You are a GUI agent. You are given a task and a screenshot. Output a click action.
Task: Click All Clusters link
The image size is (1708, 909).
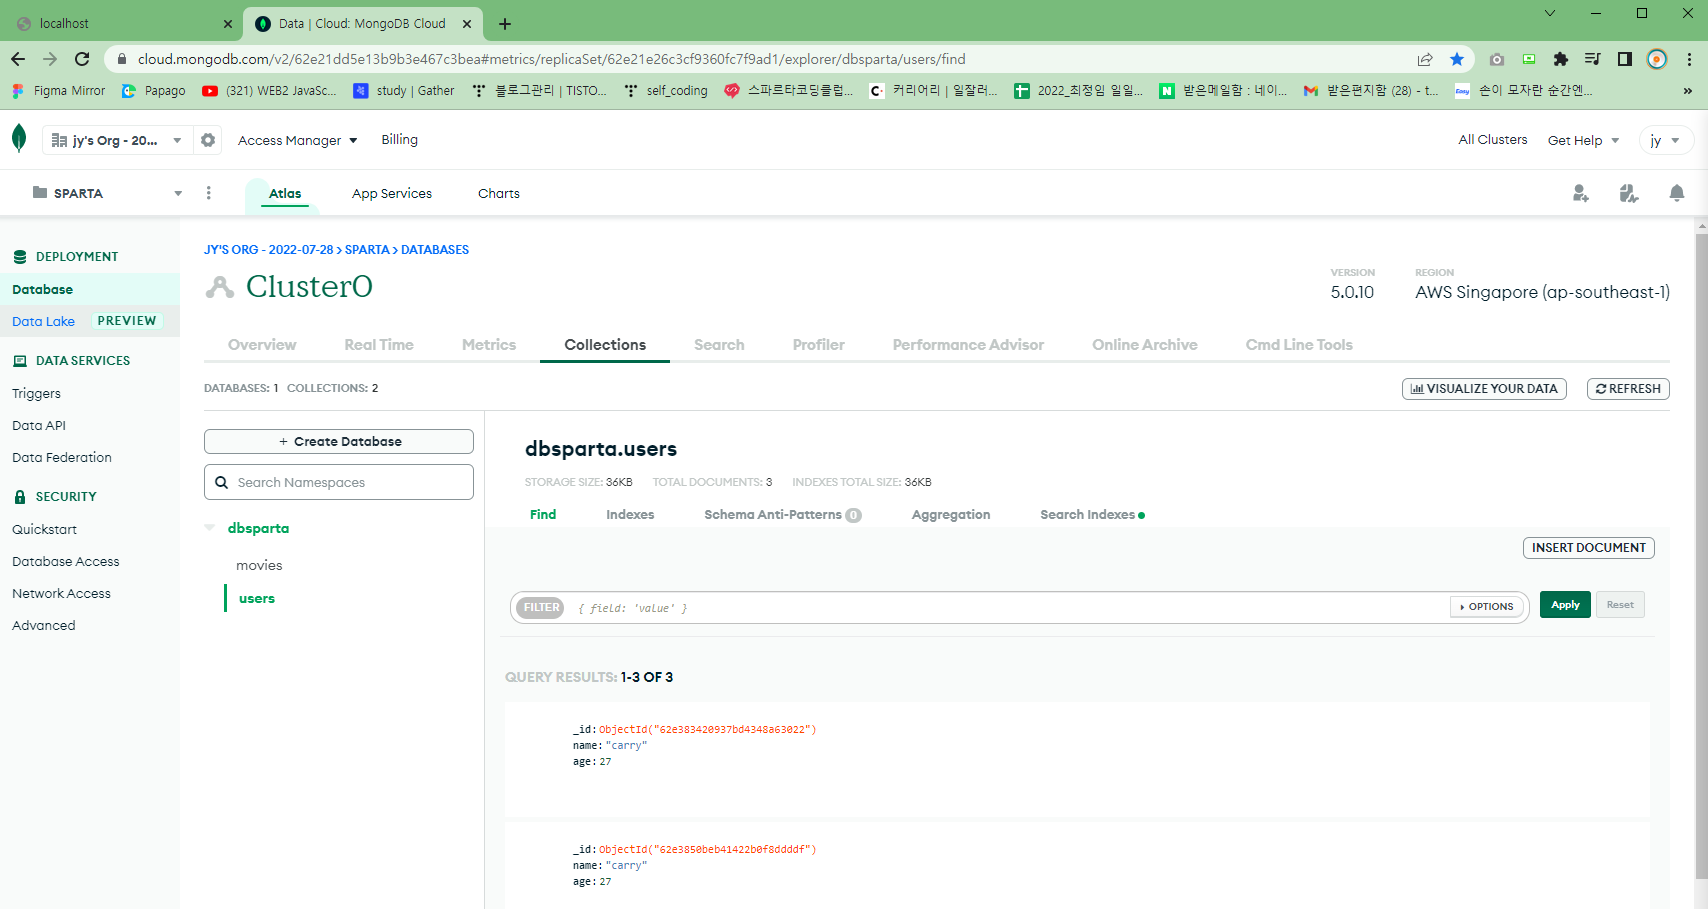(1492, 140)
